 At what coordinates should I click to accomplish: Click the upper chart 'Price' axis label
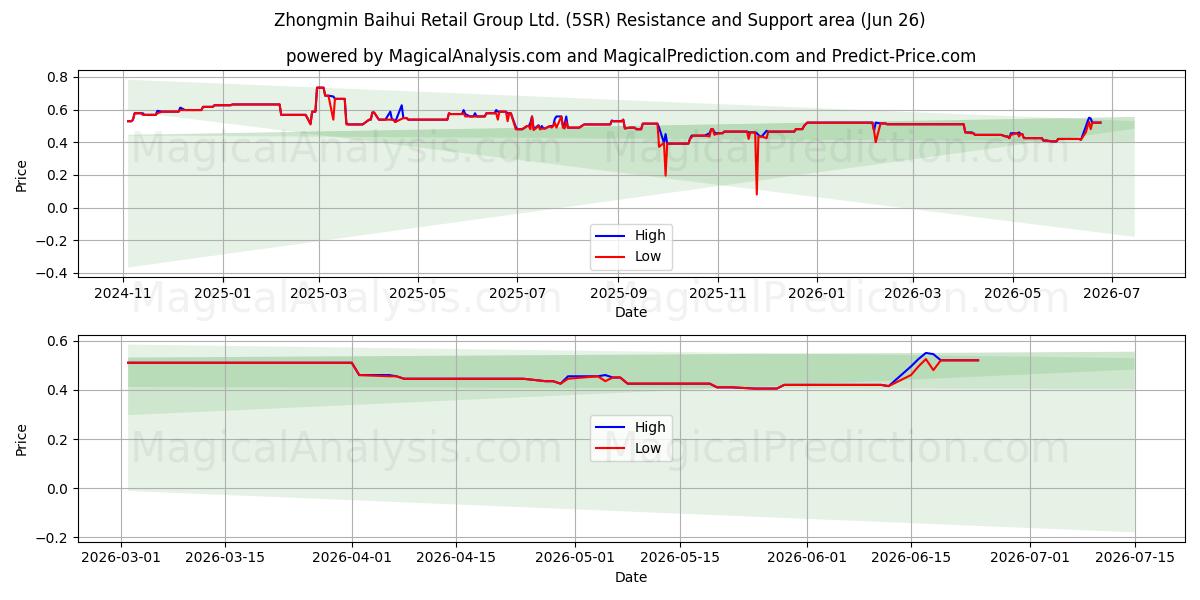coord(22,175)
